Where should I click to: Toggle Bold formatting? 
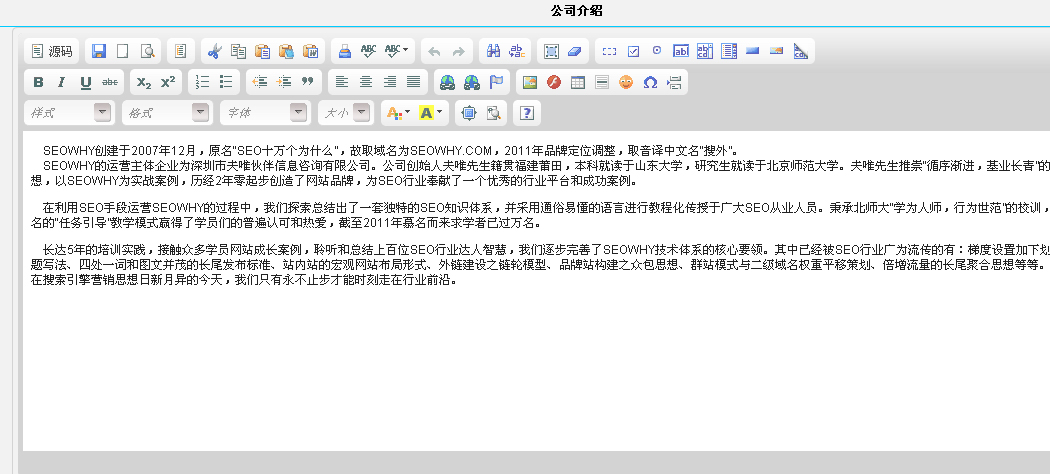pos(38,82)
